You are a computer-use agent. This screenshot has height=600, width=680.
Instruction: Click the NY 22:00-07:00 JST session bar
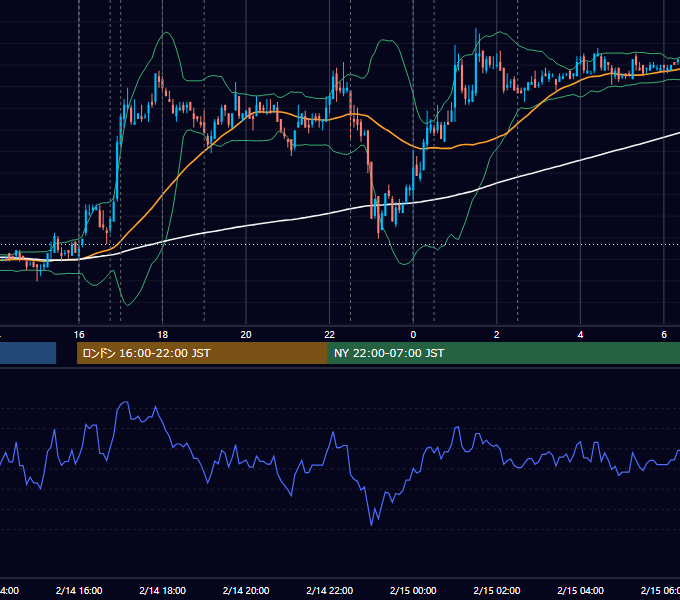pos(503,353)
